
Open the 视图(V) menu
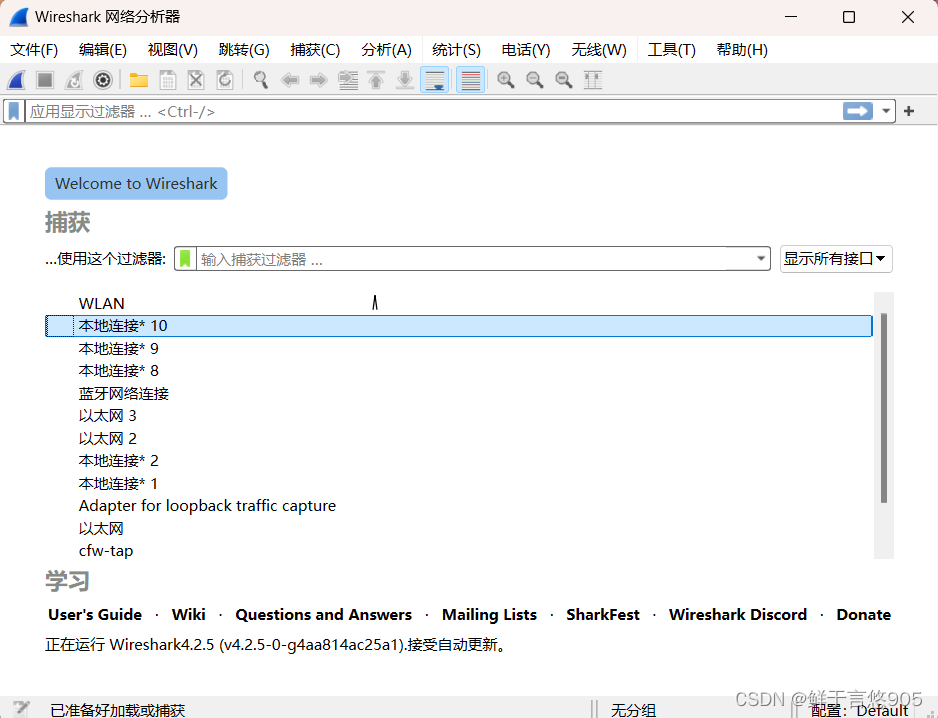click(173, 50)
